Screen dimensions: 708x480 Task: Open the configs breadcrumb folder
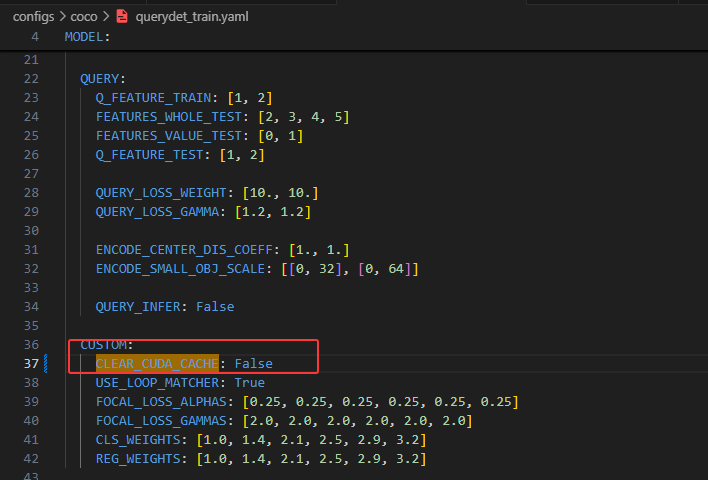(33, 17)
